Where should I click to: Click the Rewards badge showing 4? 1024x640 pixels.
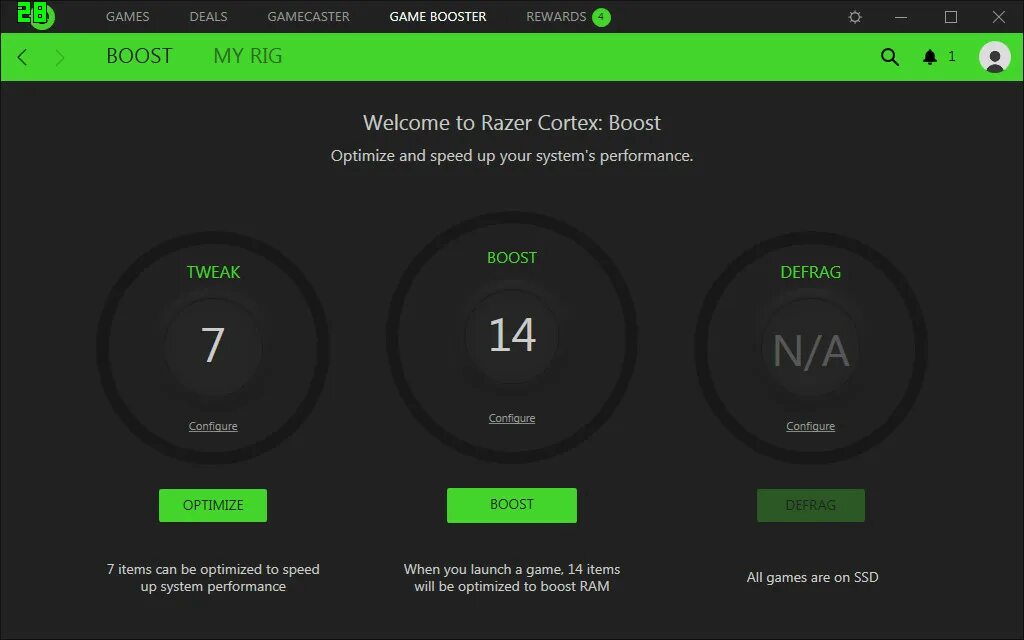click(x=601, y=17)
